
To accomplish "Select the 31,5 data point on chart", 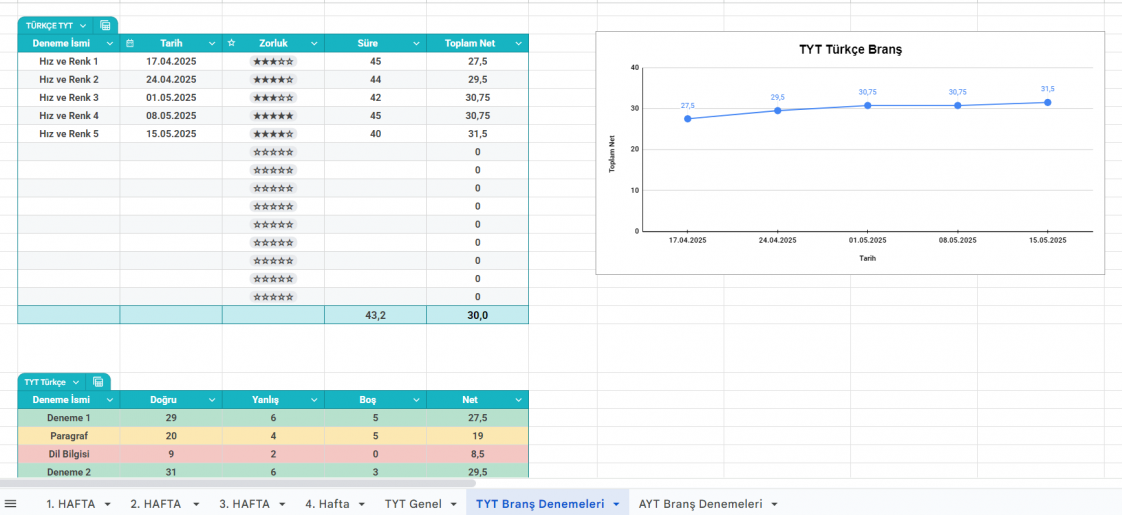I will (1047, 102).
